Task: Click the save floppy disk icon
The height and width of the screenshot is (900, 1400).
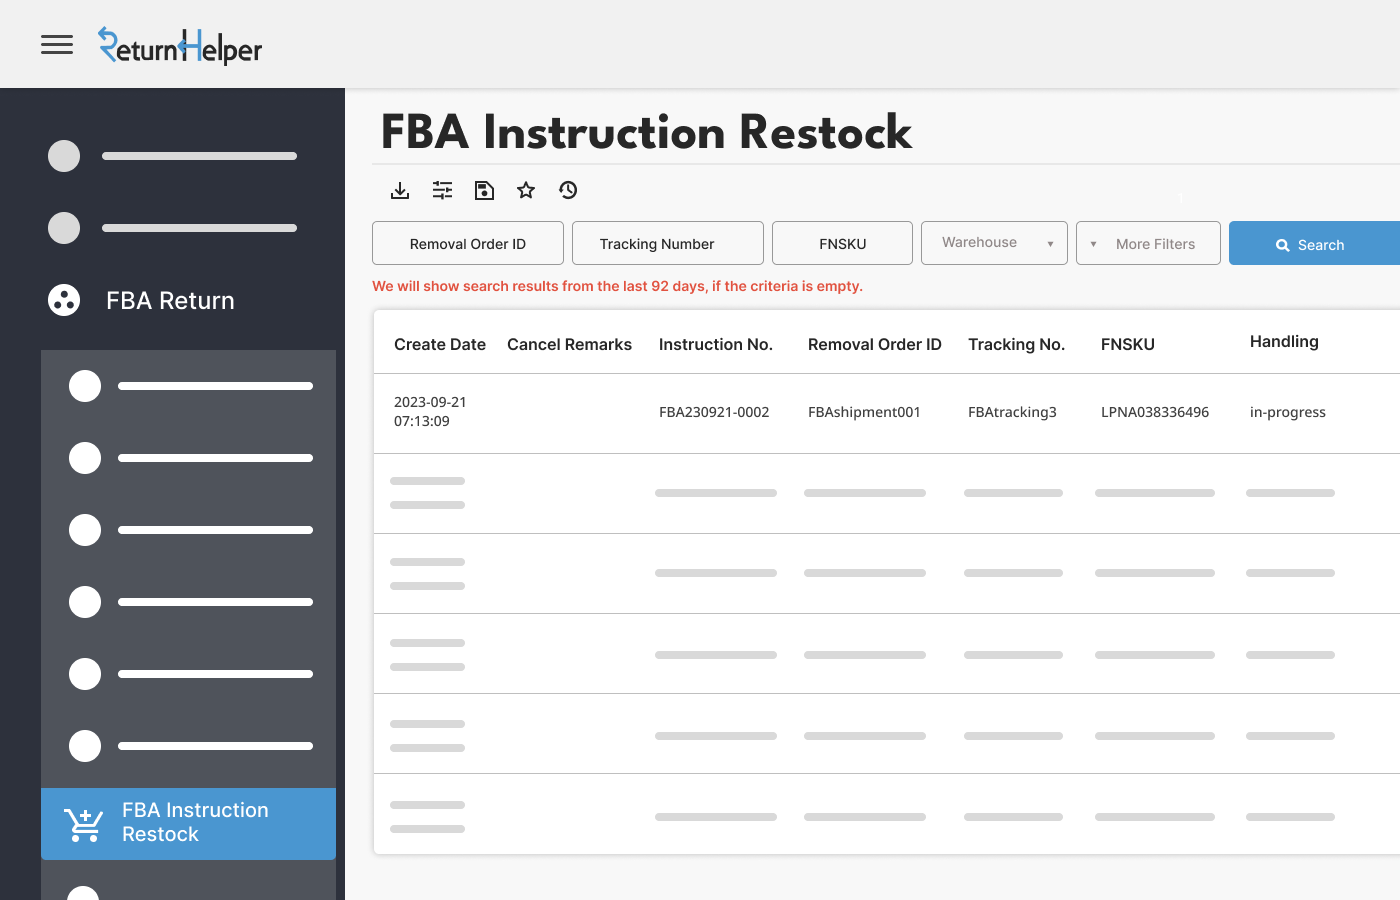Action: point(484,190)
